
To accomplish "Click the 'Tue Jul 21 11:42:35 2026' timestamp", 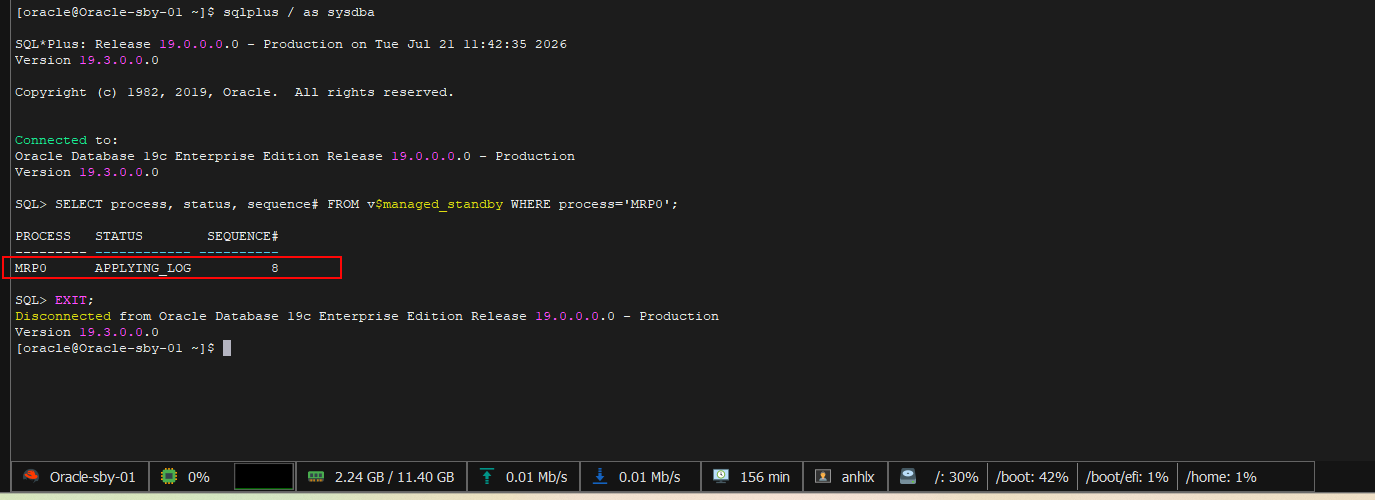I will (x=471, y=44).
